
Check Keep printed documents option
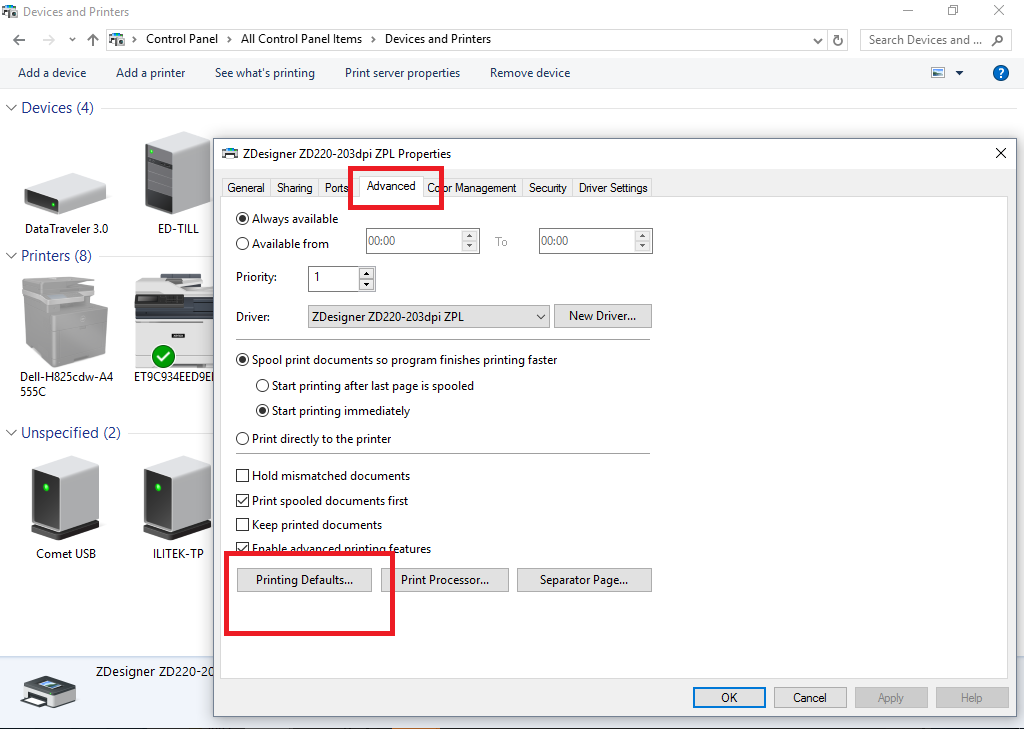tap(242, 525)
